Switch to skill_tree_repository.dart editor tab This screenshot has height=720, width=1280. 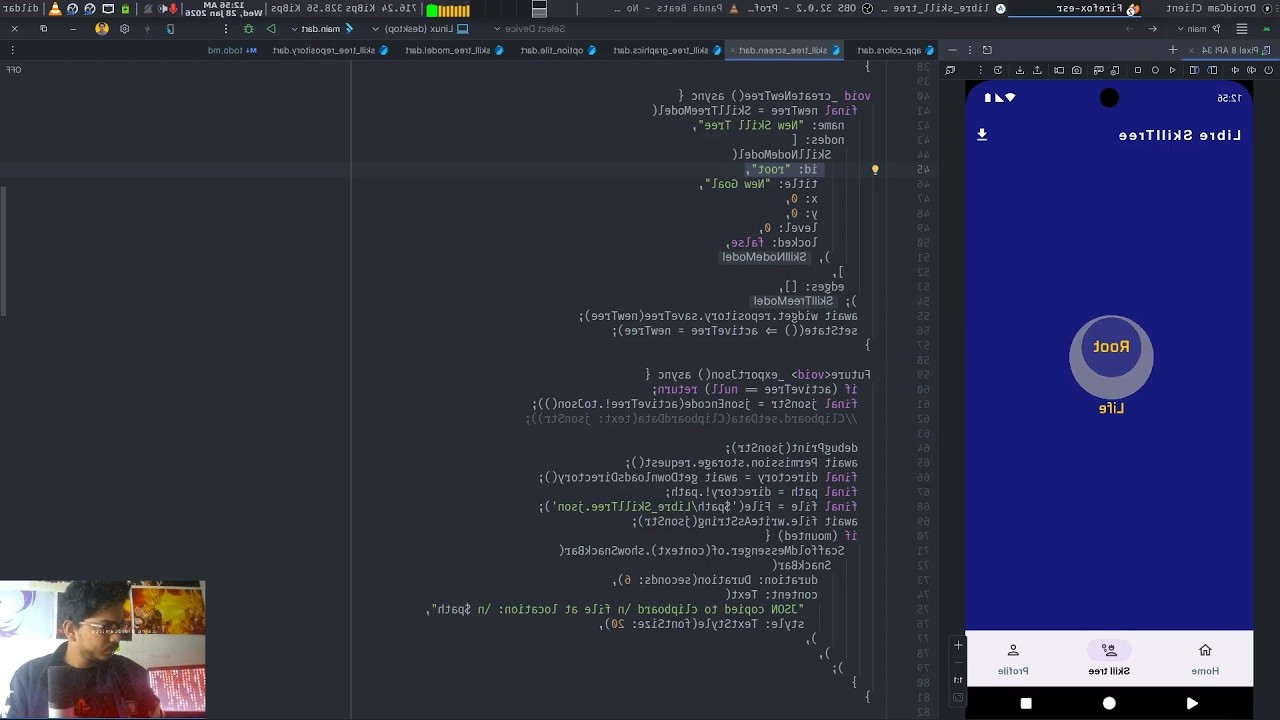(330, 50)
